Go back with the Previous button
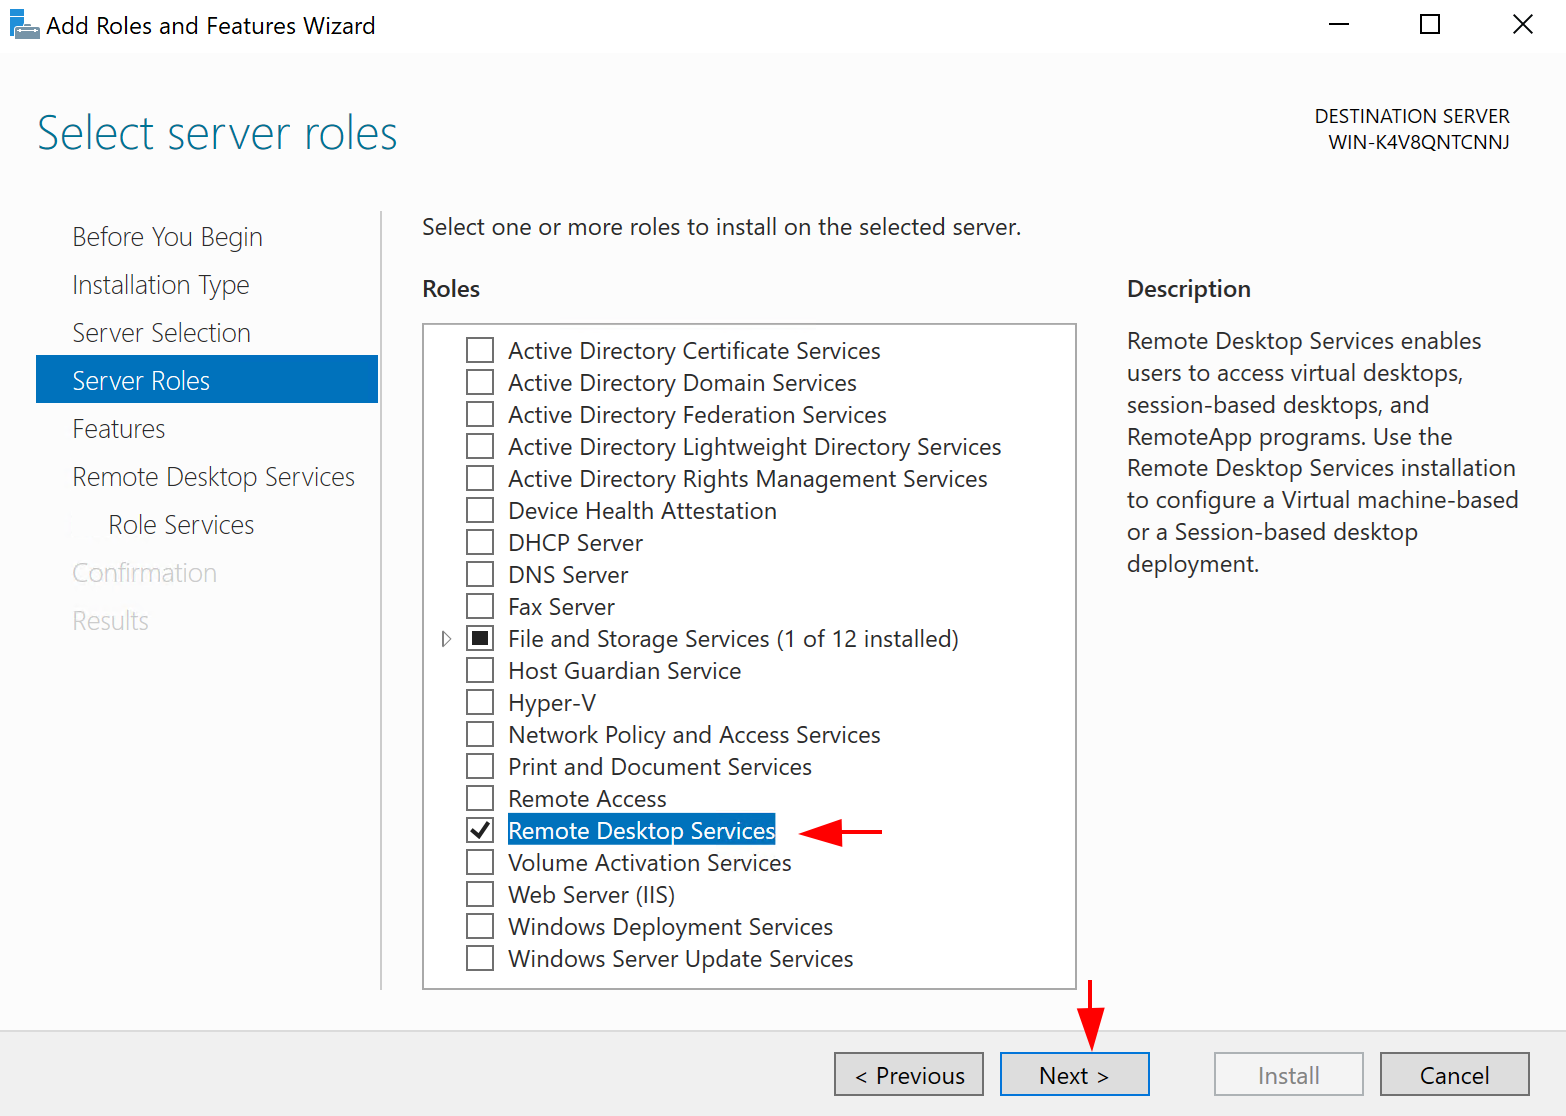This screenshot has width=1566, height=1116. [x=908, y=1074]
